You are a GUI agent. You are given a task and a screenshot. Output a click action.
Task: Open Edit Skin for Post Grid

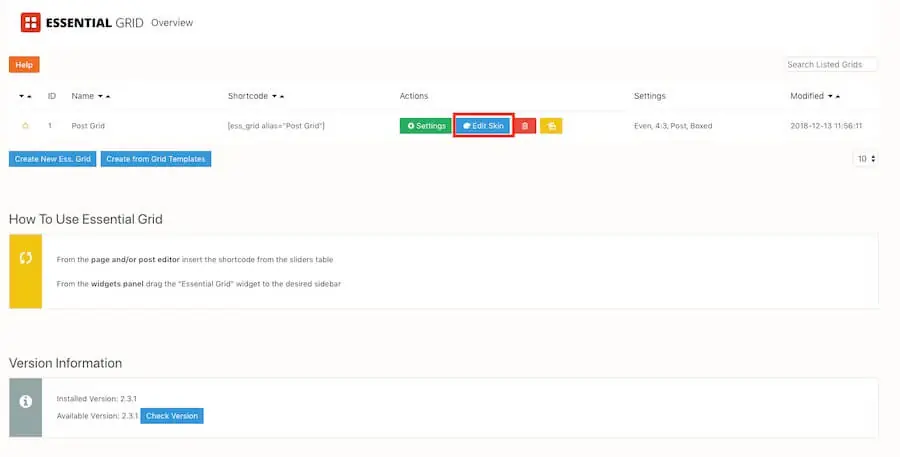[483, 126]
